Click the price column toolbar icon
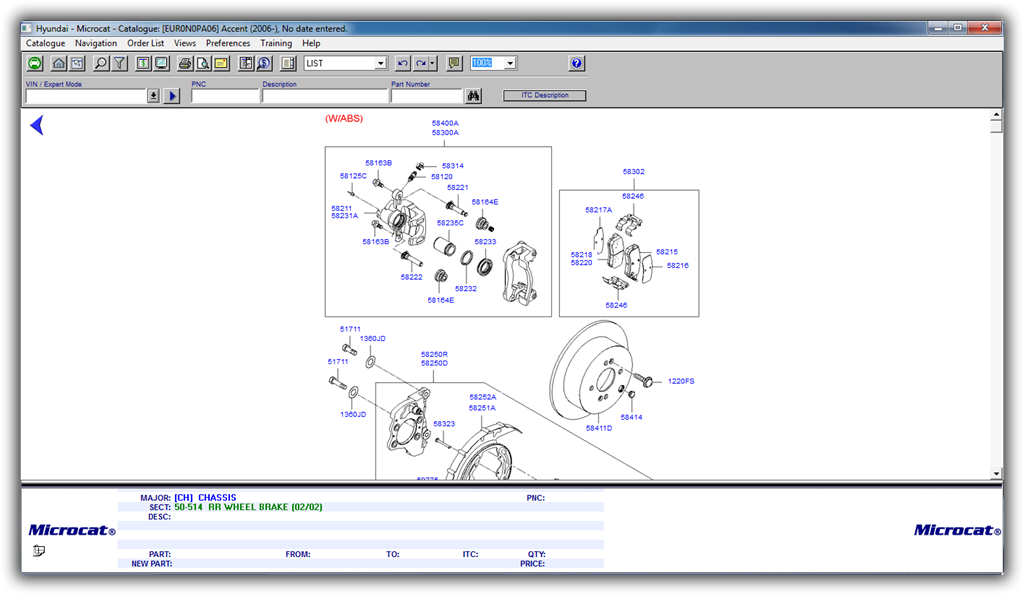 143,63
